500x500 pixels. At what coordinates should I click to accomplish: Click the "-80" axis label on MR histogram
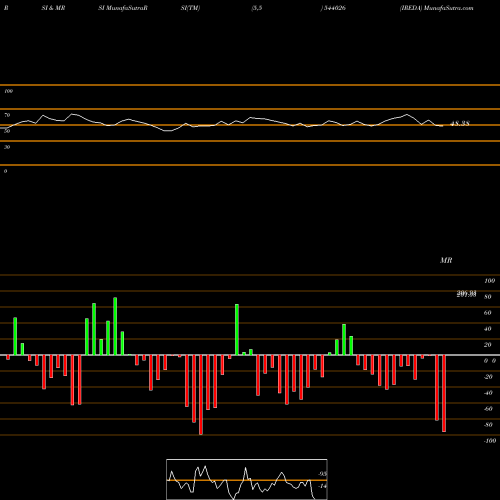click(x=488, y=425)
